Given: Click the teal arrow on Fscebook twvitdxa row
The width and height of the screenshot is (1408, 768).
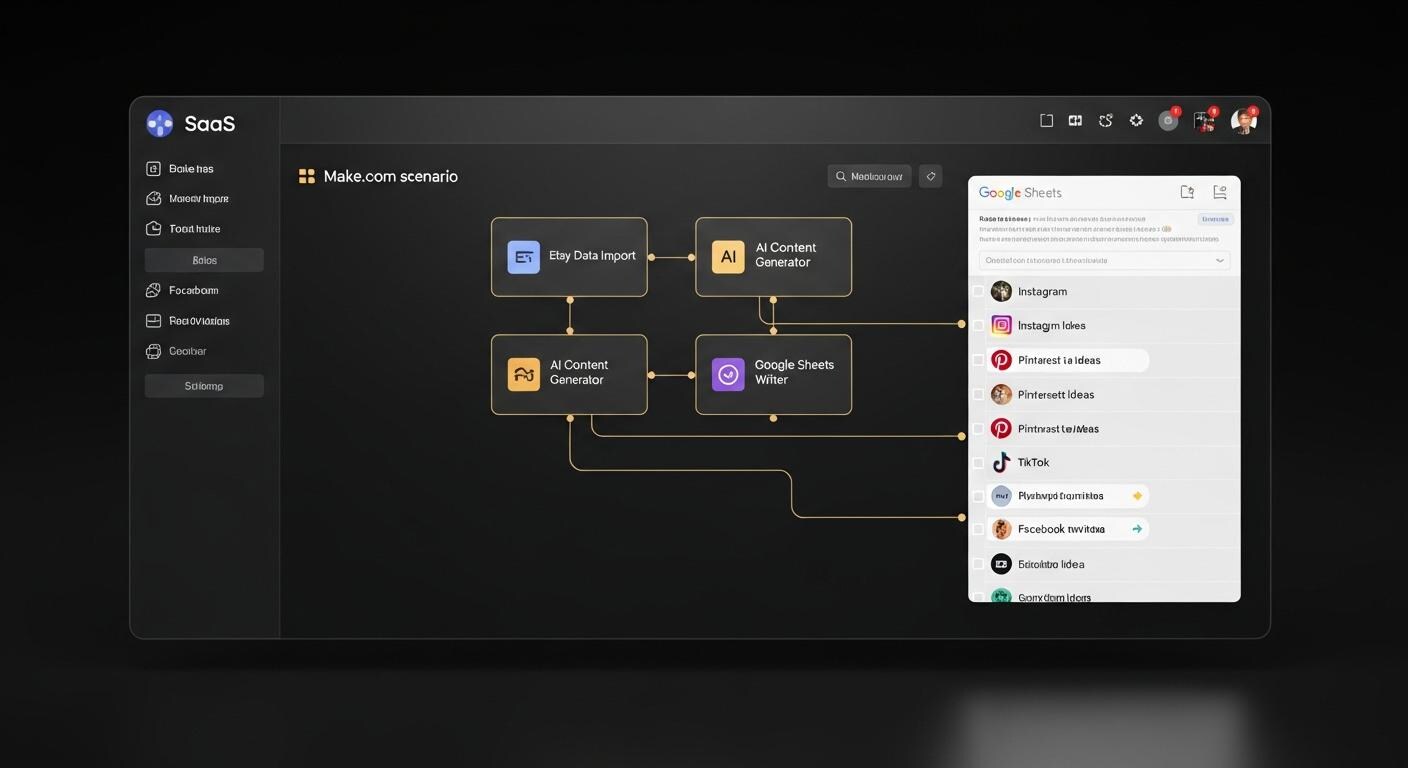Looking at the screenshot, I should pyautogui.click(x=1137, y=529).
